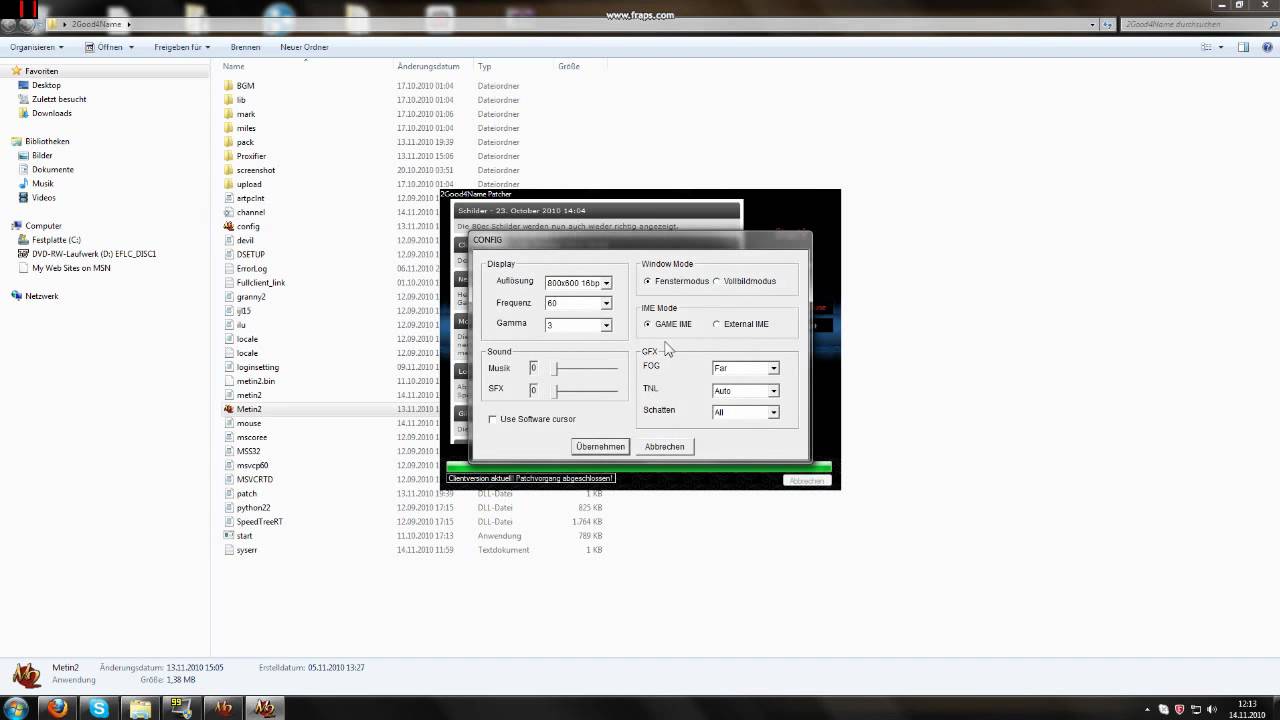Click the Explorer back navigation arrow
The image size is (1280, 720).
(x=10, y=24)
